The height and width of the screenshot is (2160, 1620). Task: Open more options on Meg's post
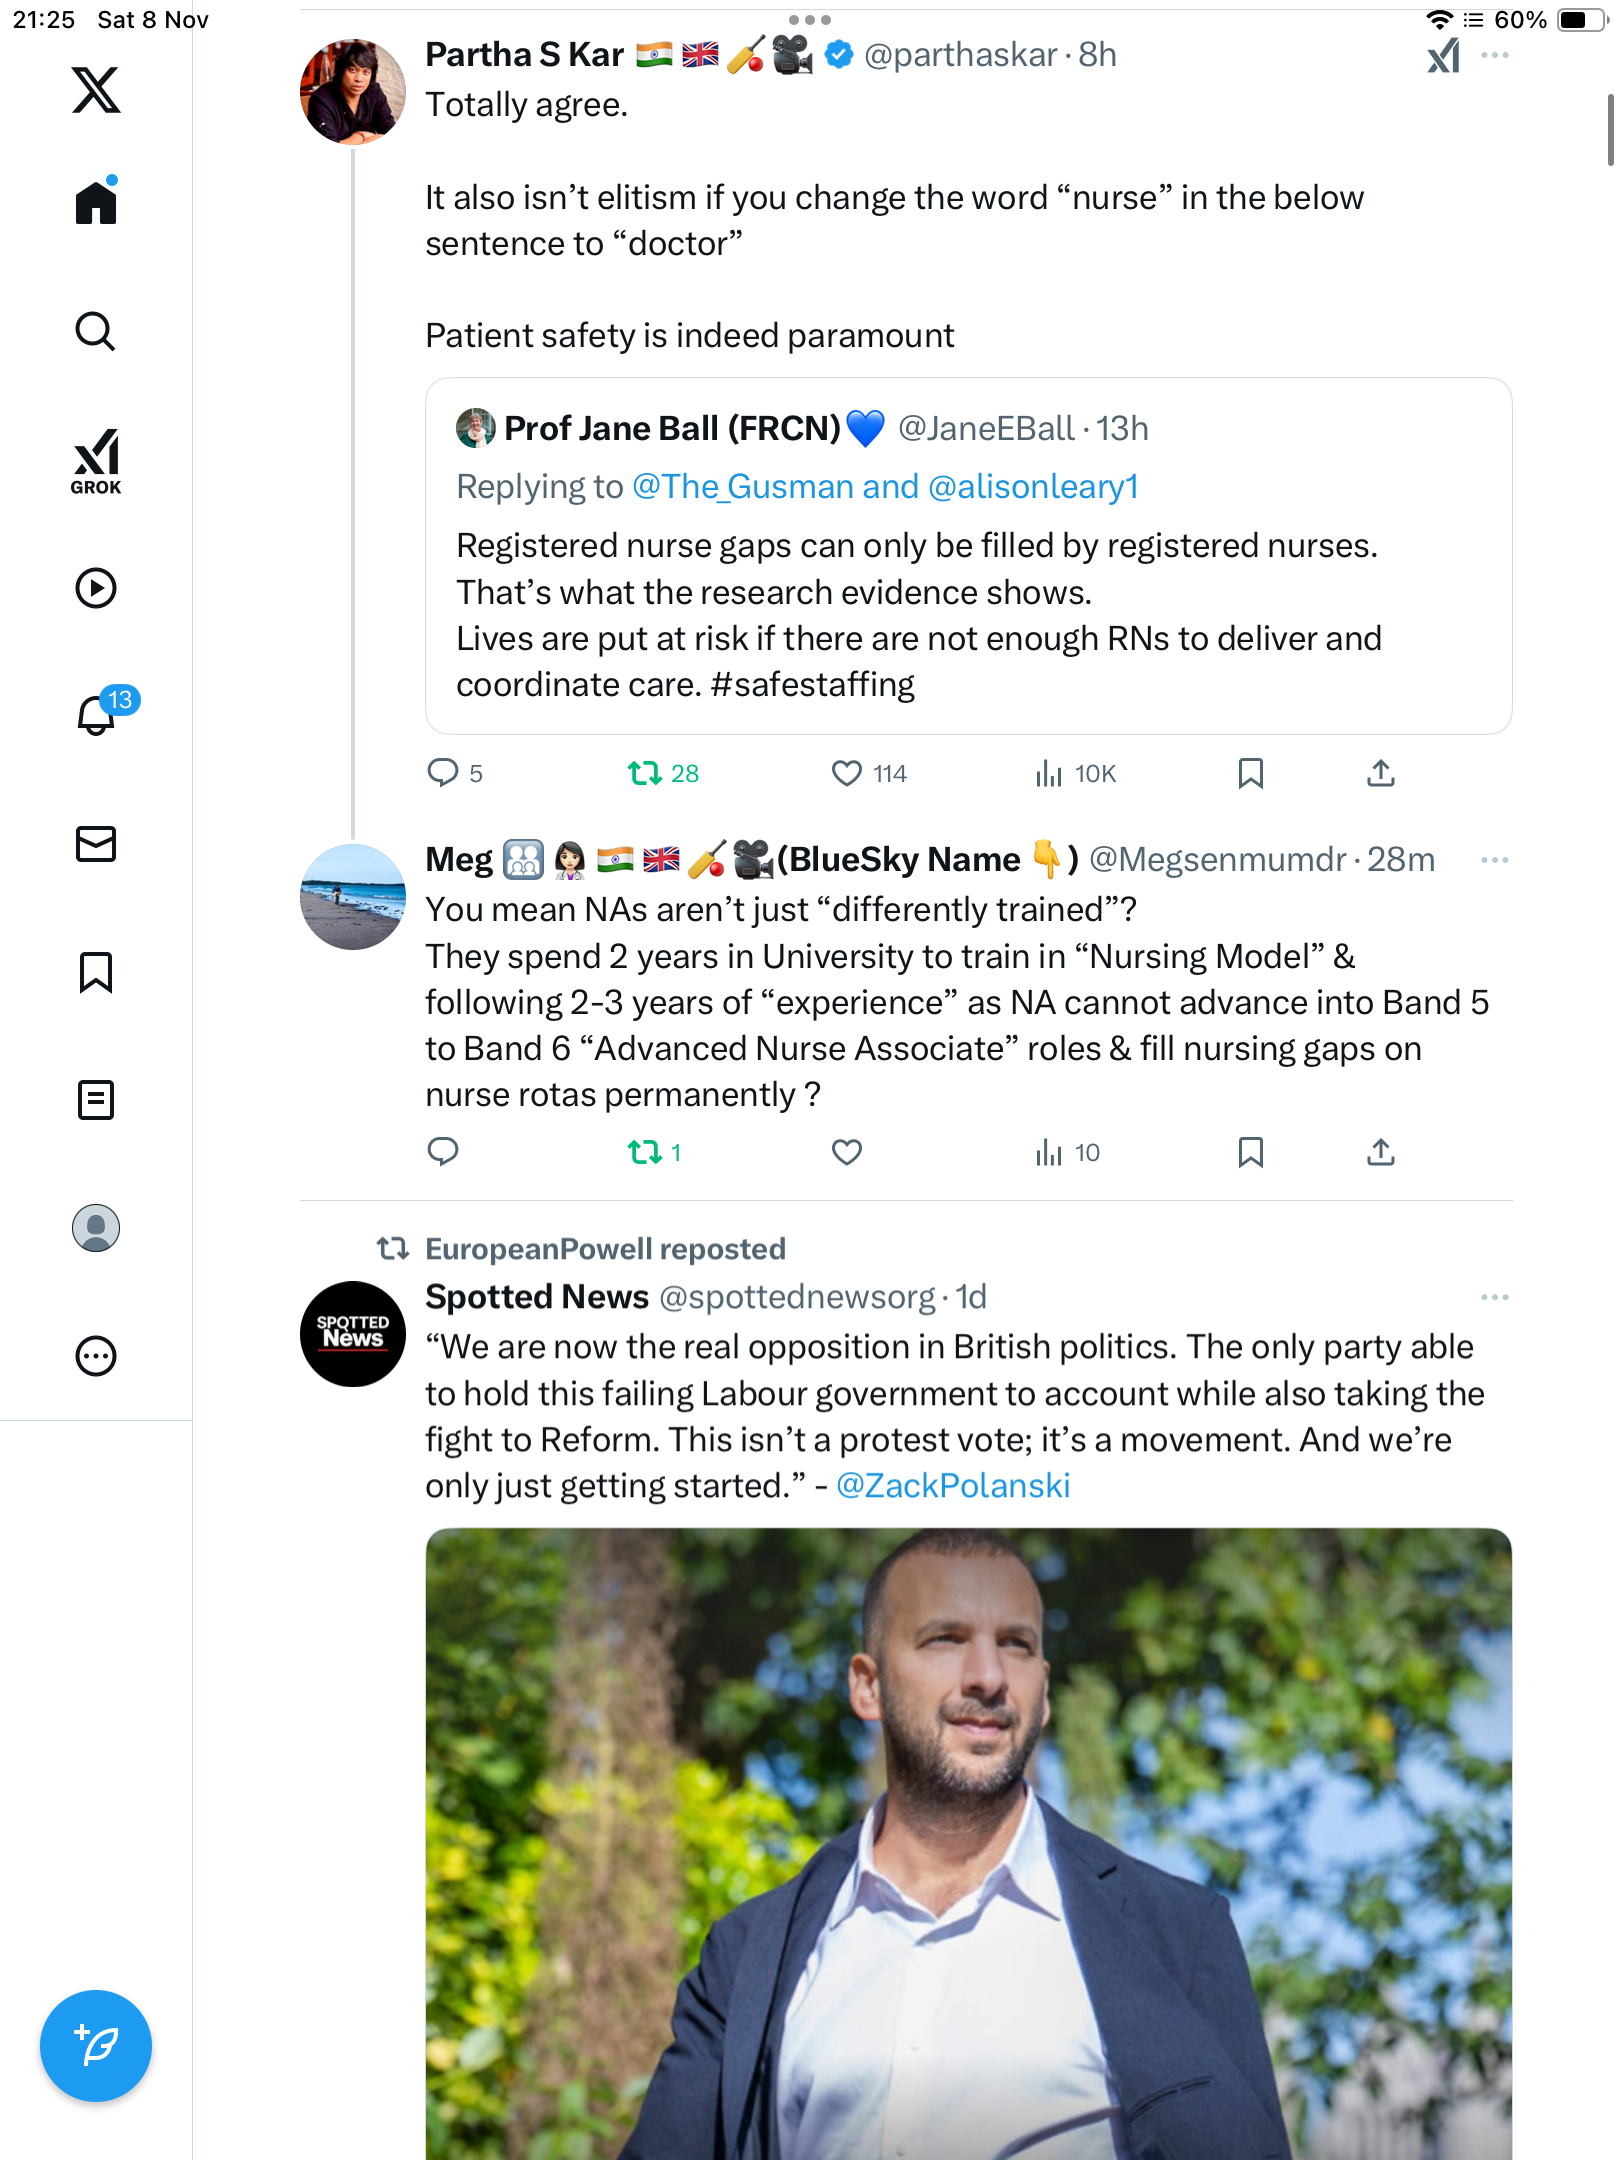[x=1494, y=860]
